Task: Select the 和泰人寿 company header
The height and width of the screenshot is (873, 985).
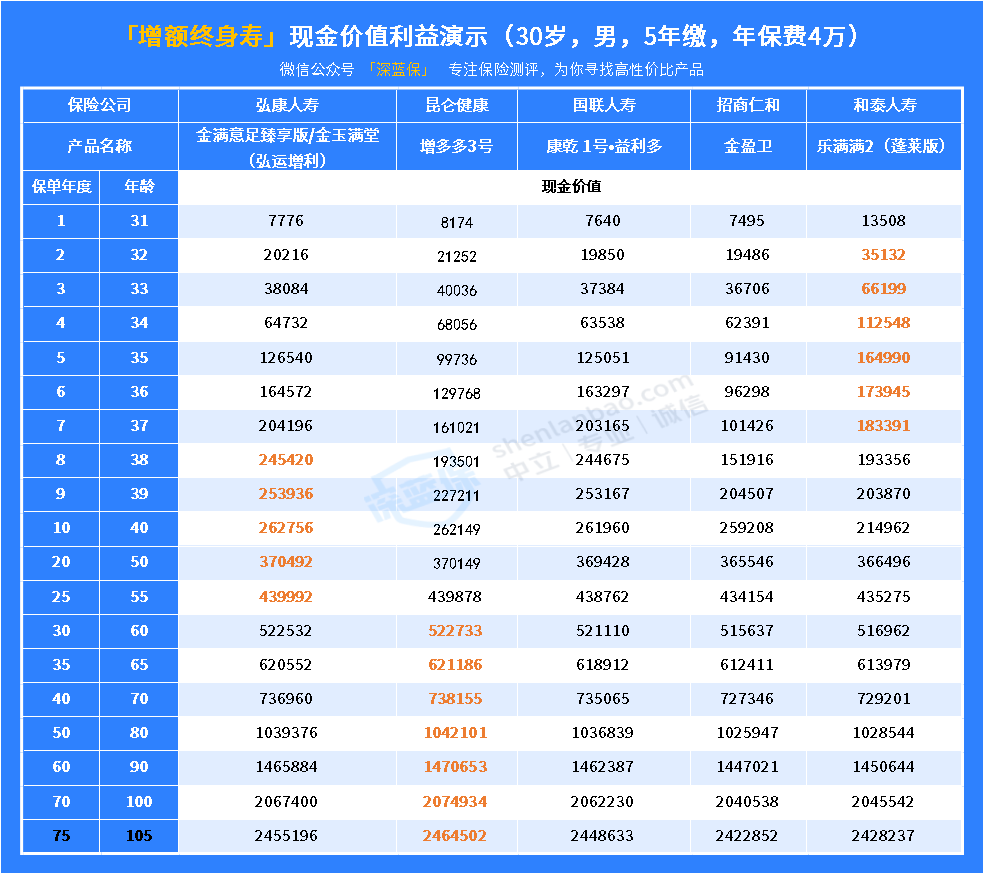Action: (884, 105)
